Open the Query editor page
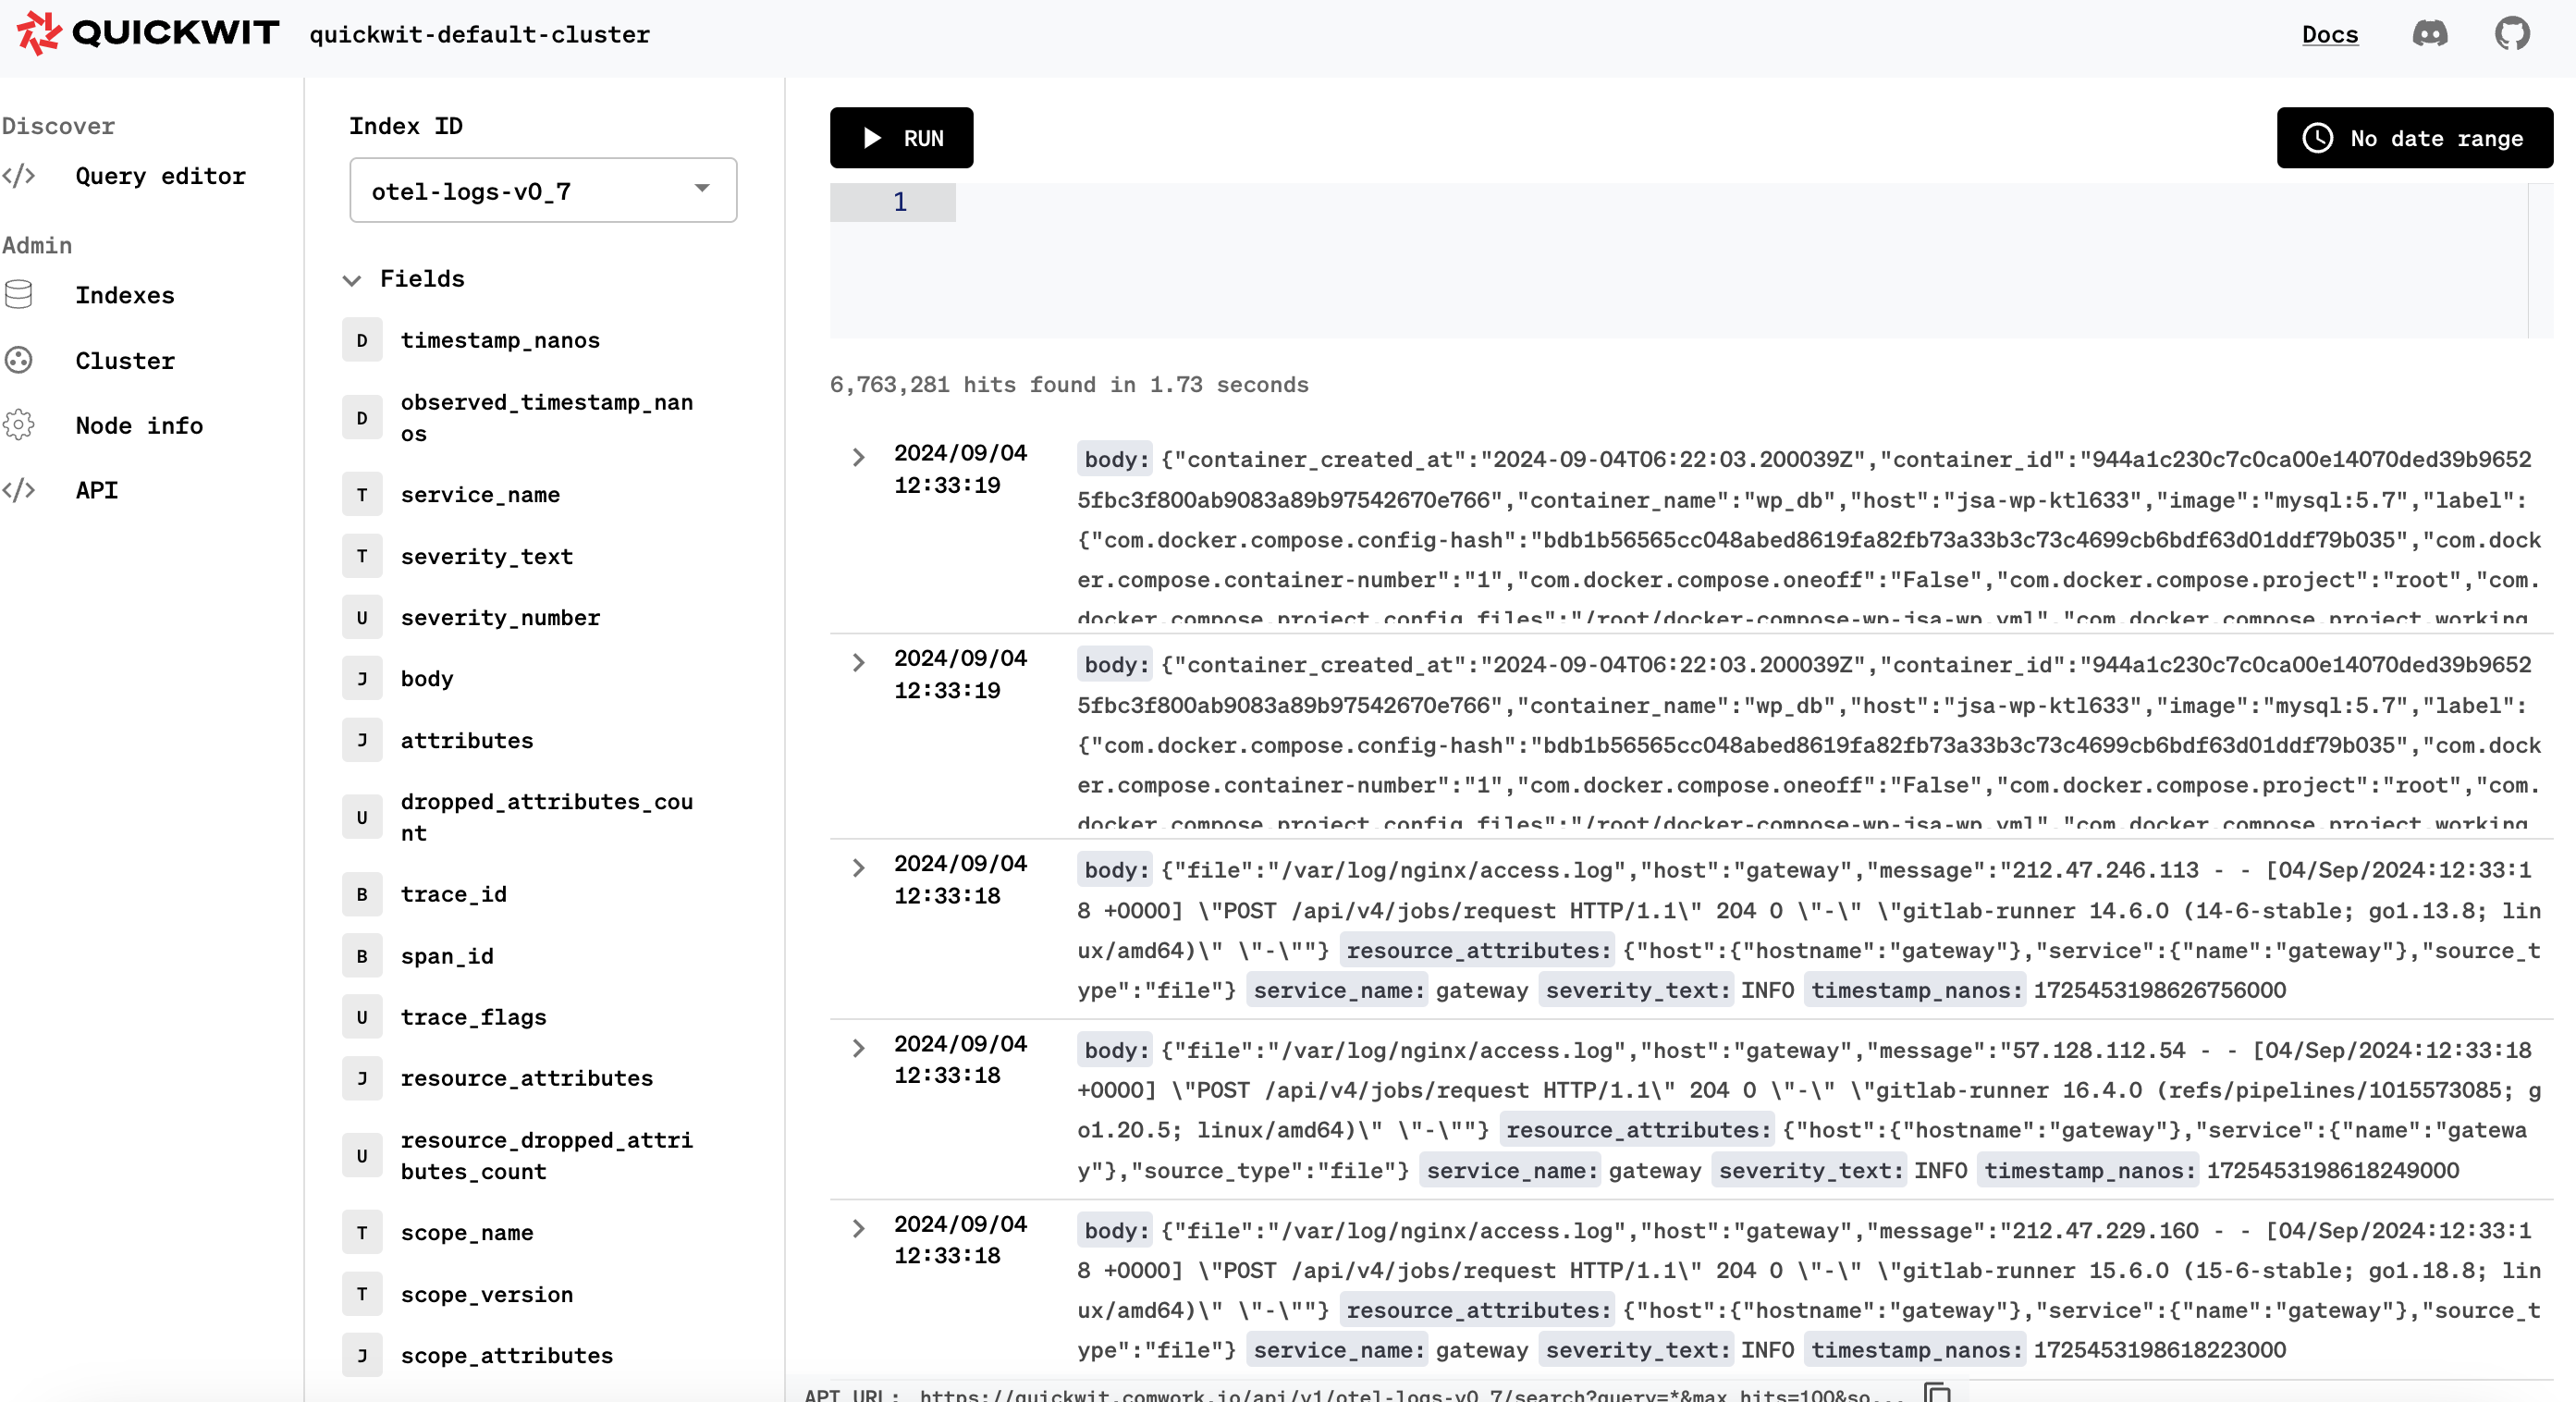The width and height of the screenshot is (2576, 1402). tap(160, 176)
